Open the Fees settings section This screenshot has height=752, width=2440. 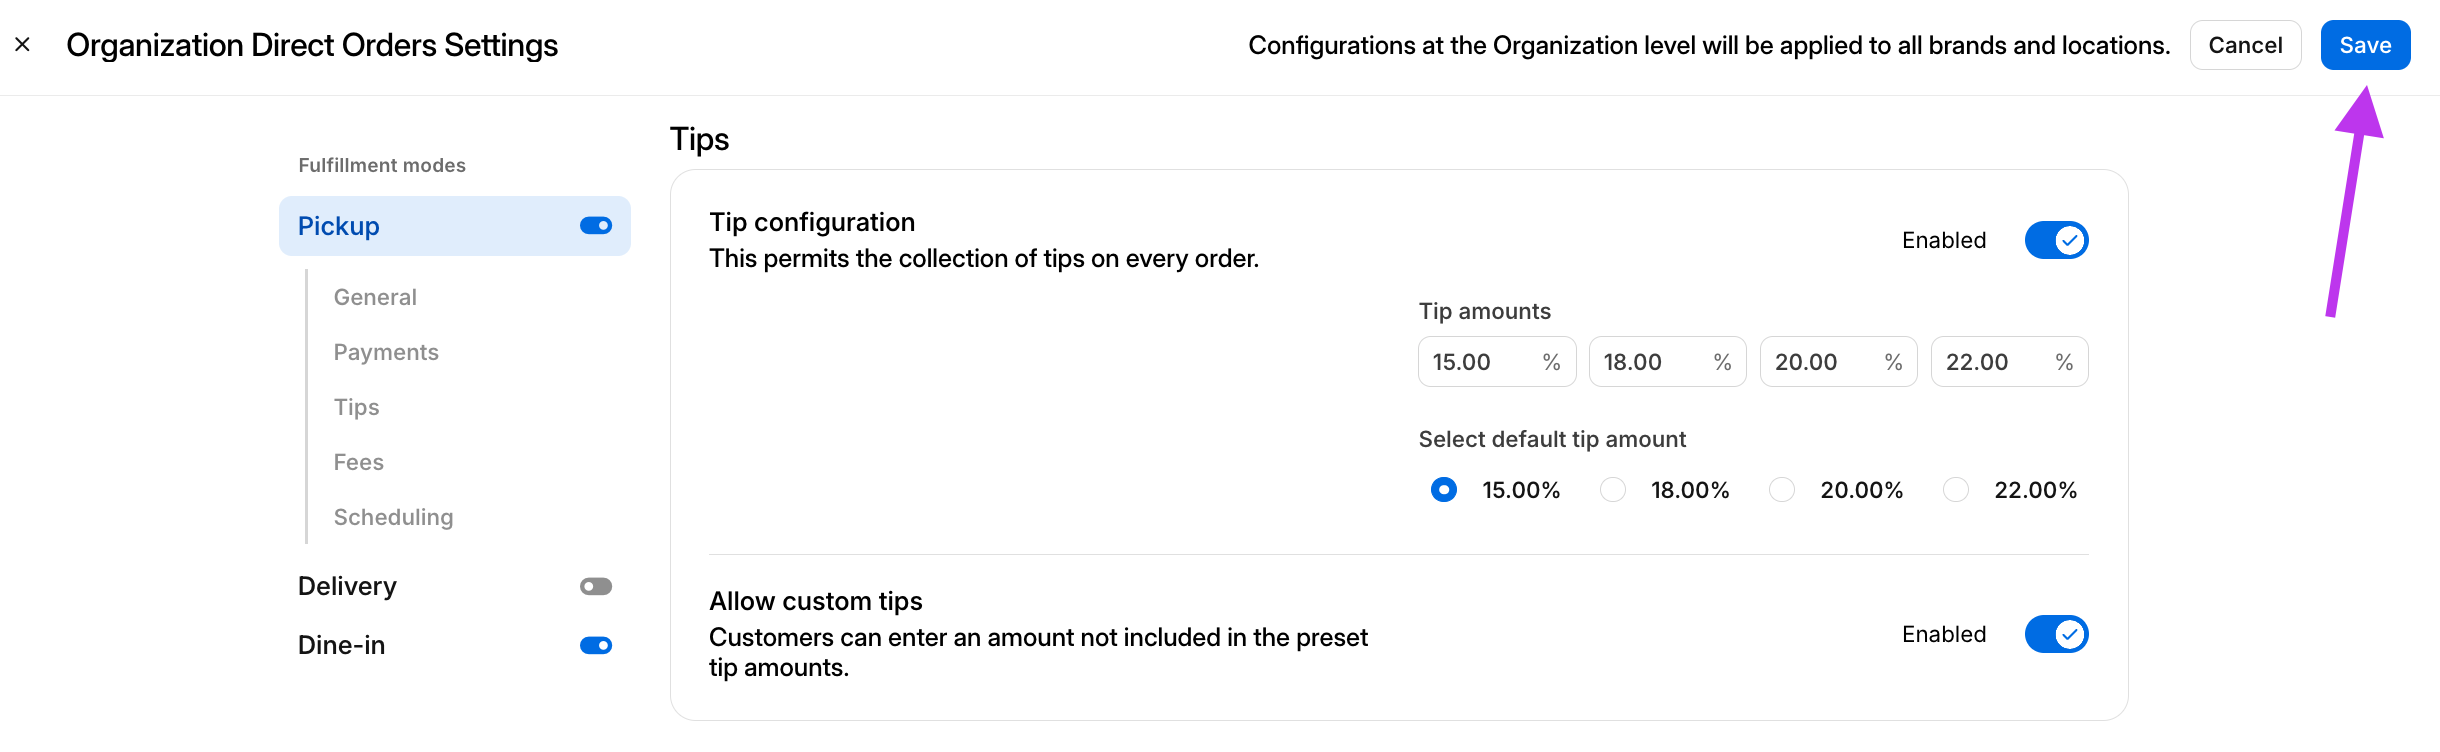coord(358,462)
